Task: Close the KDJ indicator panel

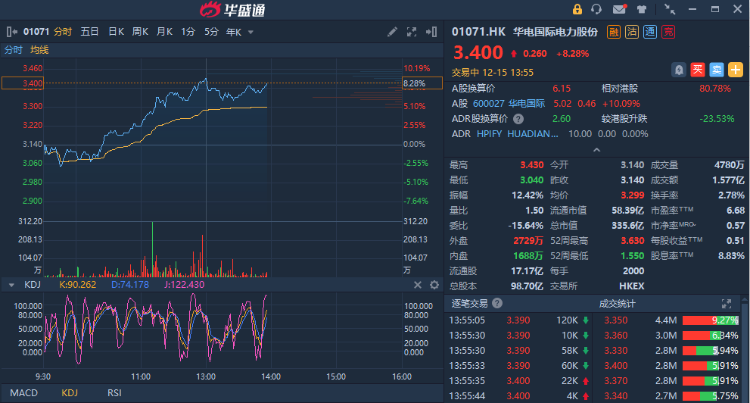Action: [x=418, y=285]
